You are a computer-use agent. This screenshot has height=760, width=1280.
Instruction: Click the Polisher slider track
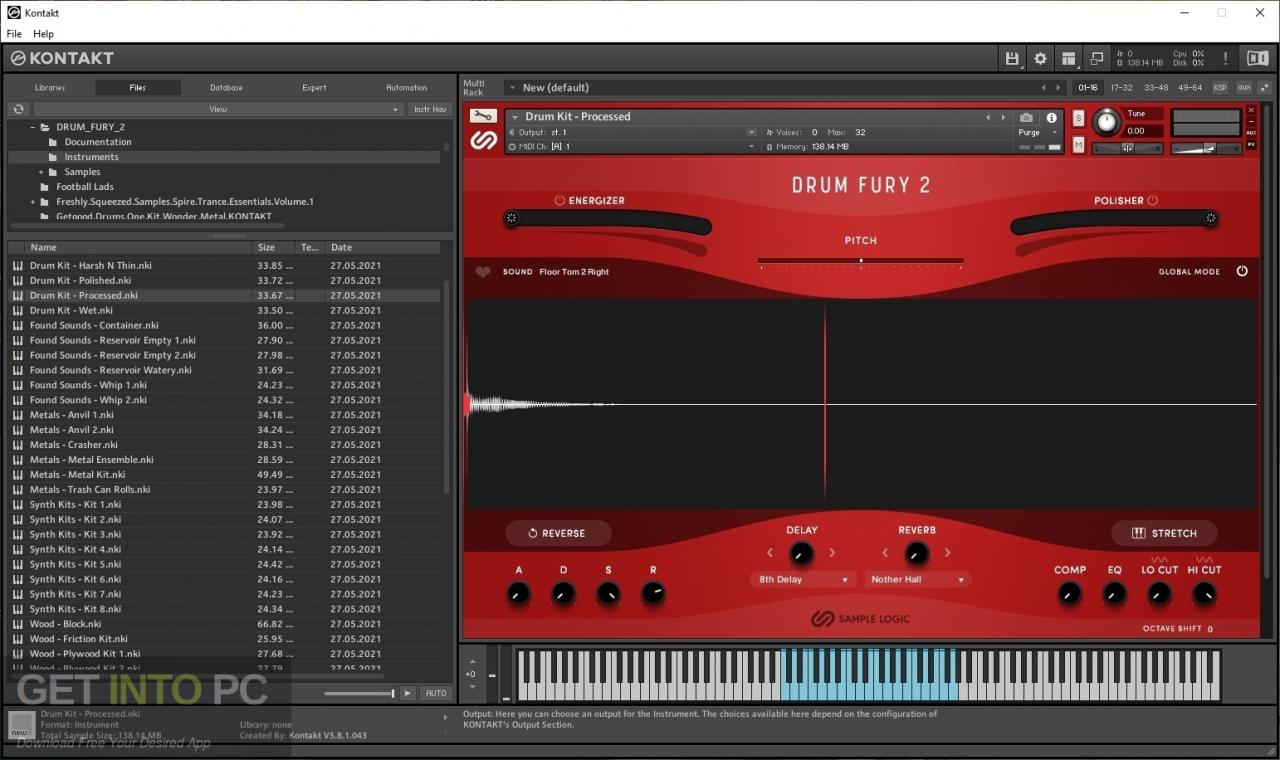coord(1115,223)
